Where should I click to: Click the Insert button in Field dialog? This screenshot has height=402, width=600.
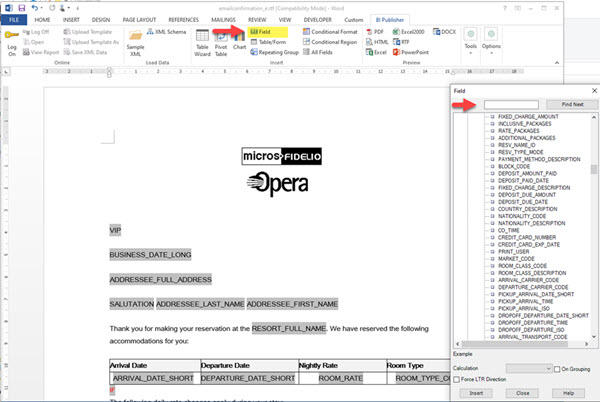point(476,393)
